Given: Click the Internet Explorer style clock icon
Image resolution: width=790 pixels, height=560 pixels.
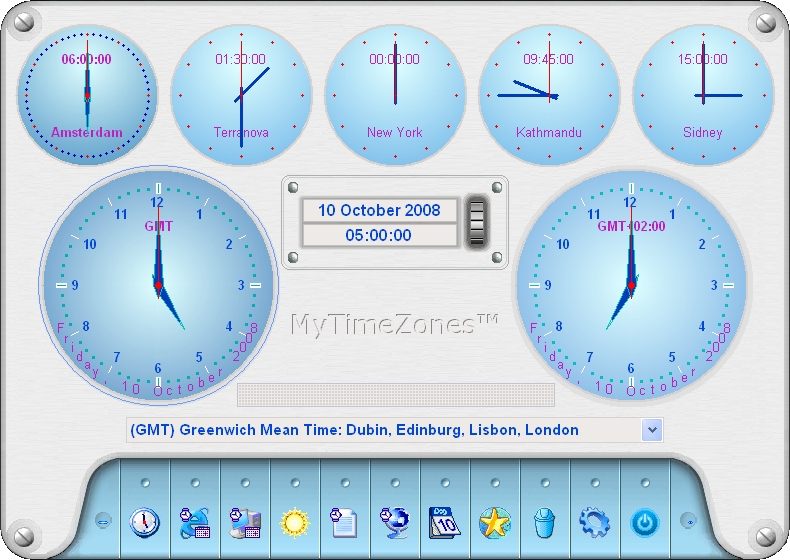Looking at the screenshot, I should tap(195, 522).
